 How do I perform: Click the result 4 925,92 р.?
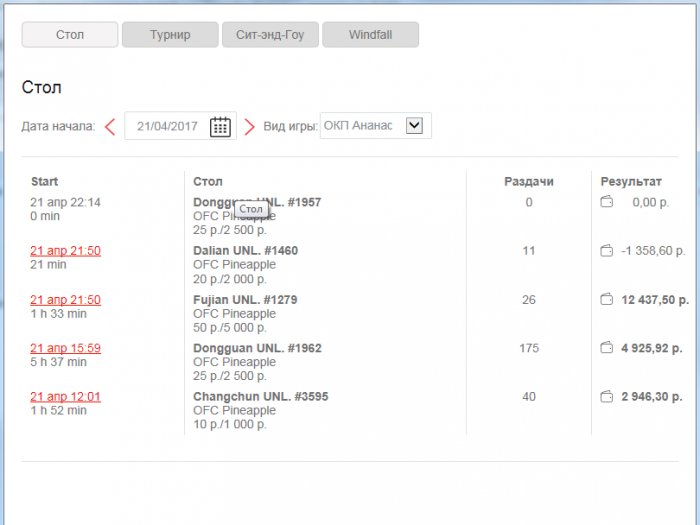coord(652,348)
